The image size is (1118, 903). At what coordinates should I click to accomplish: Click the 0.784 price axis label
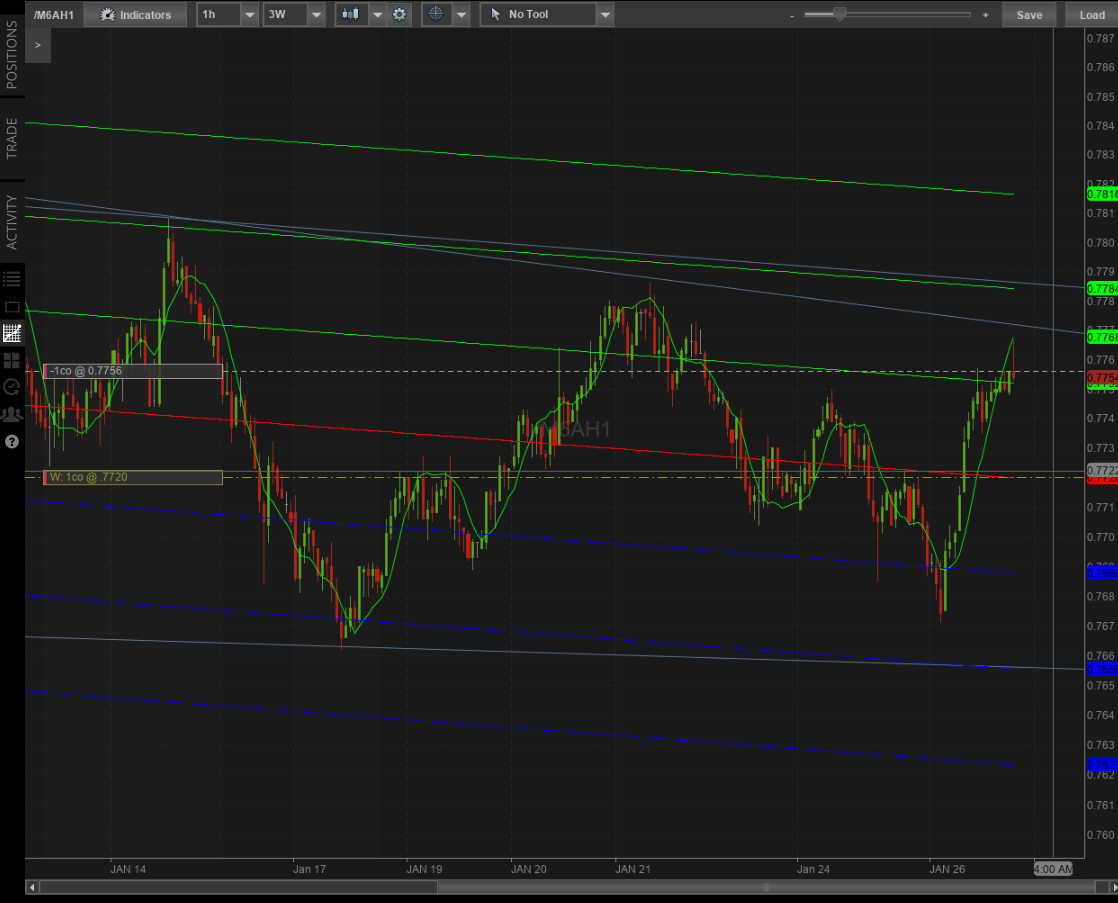(x=1101, y=126)
